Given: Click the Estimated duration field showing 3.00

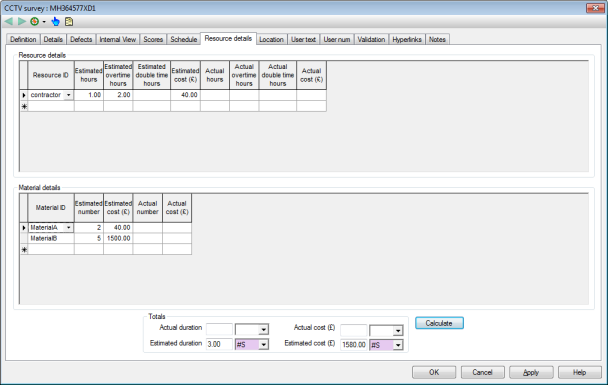Looking at the screenshot, I should click(219, 344).
